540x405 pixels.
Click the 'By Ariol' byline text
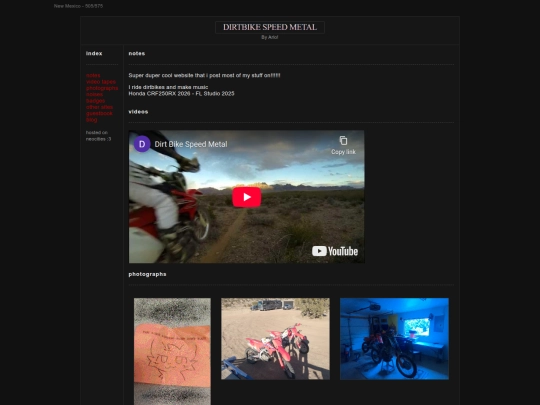[x=270, y=37]
